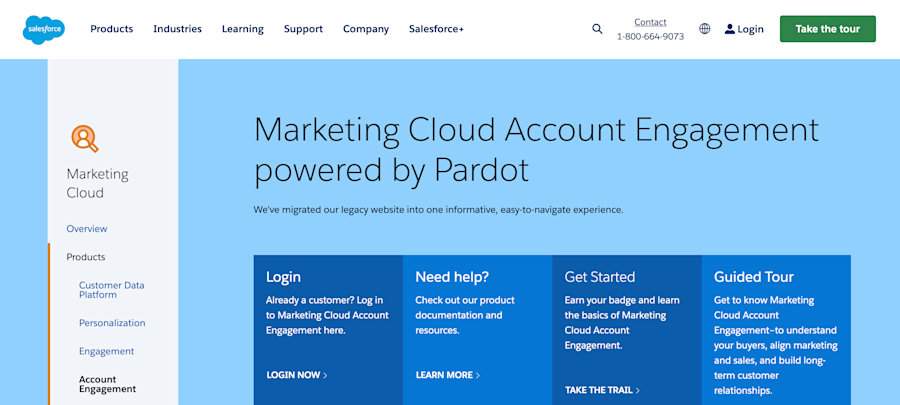Open the globe language selector
900x405 pixels.
point(704,29)
